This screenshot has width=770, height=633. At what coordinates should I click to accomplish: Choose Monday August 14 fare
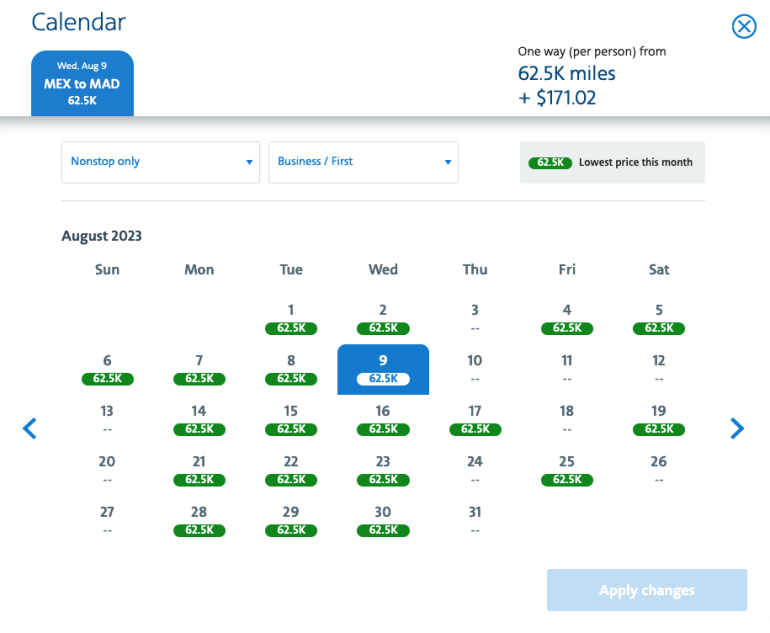(199, 419)
